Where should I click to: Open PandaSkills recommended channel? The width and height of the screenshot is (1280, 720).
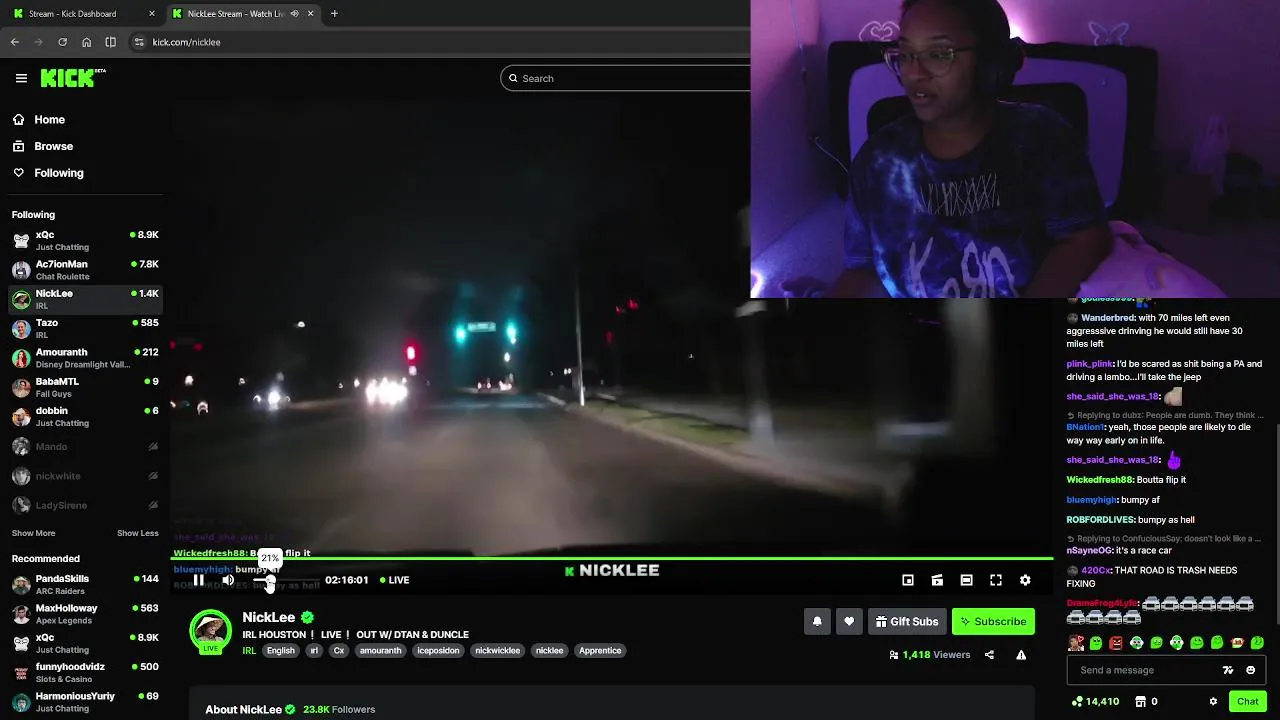(x=85, y=584)
